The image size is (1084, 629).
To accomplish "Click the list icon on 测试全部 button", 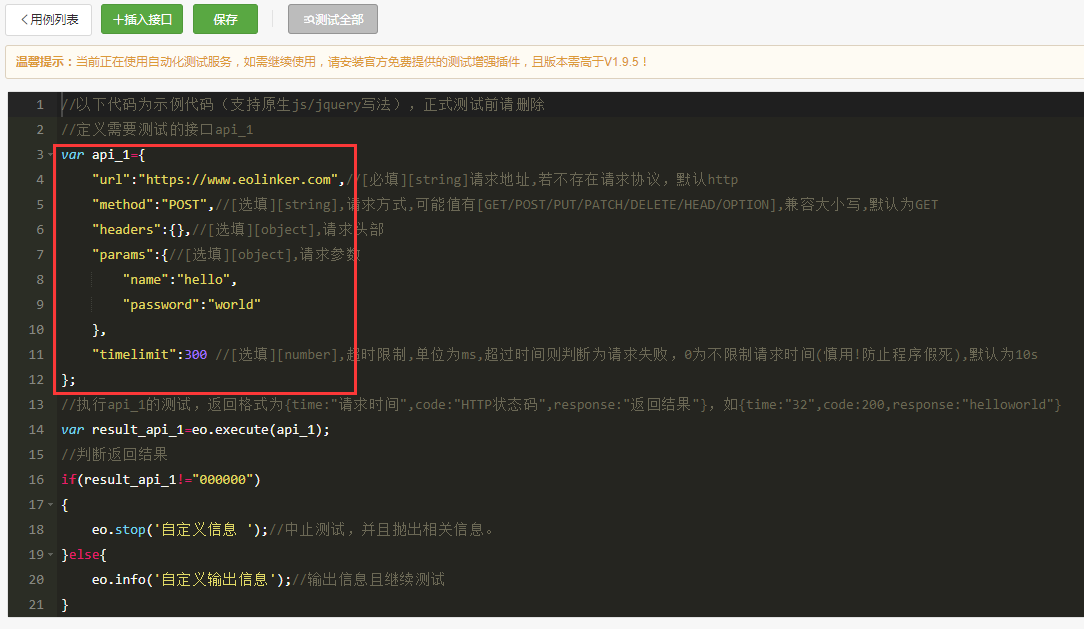I will pos(308,20).
